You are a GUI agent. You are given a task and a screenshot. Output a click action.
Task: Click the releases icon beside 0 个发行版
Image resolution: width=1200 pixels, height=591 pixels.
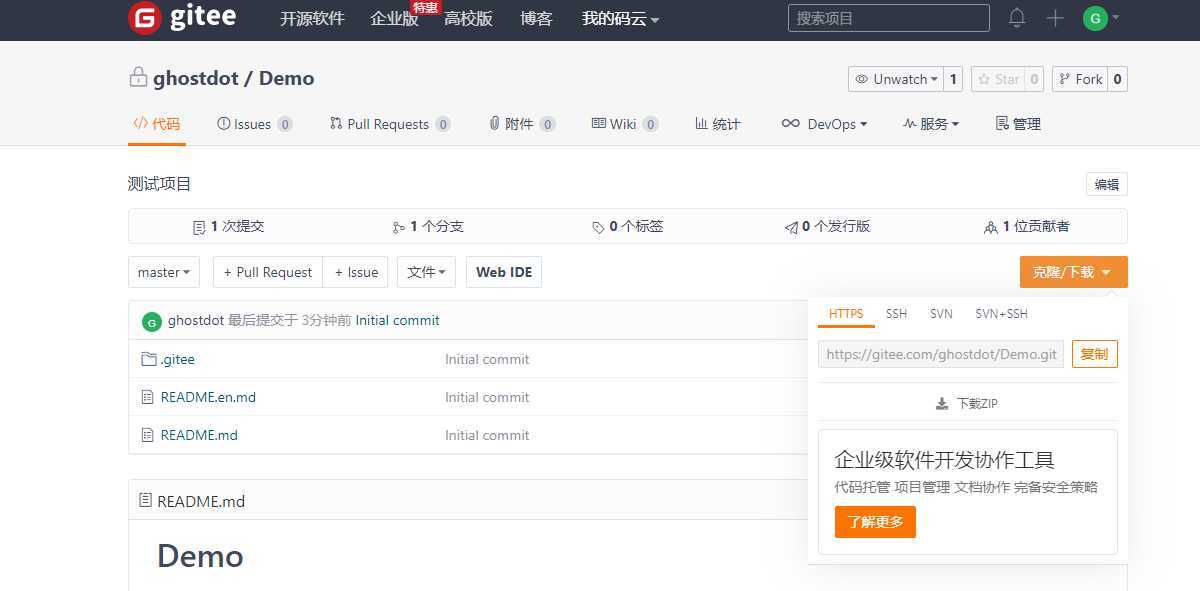point(791,227)
